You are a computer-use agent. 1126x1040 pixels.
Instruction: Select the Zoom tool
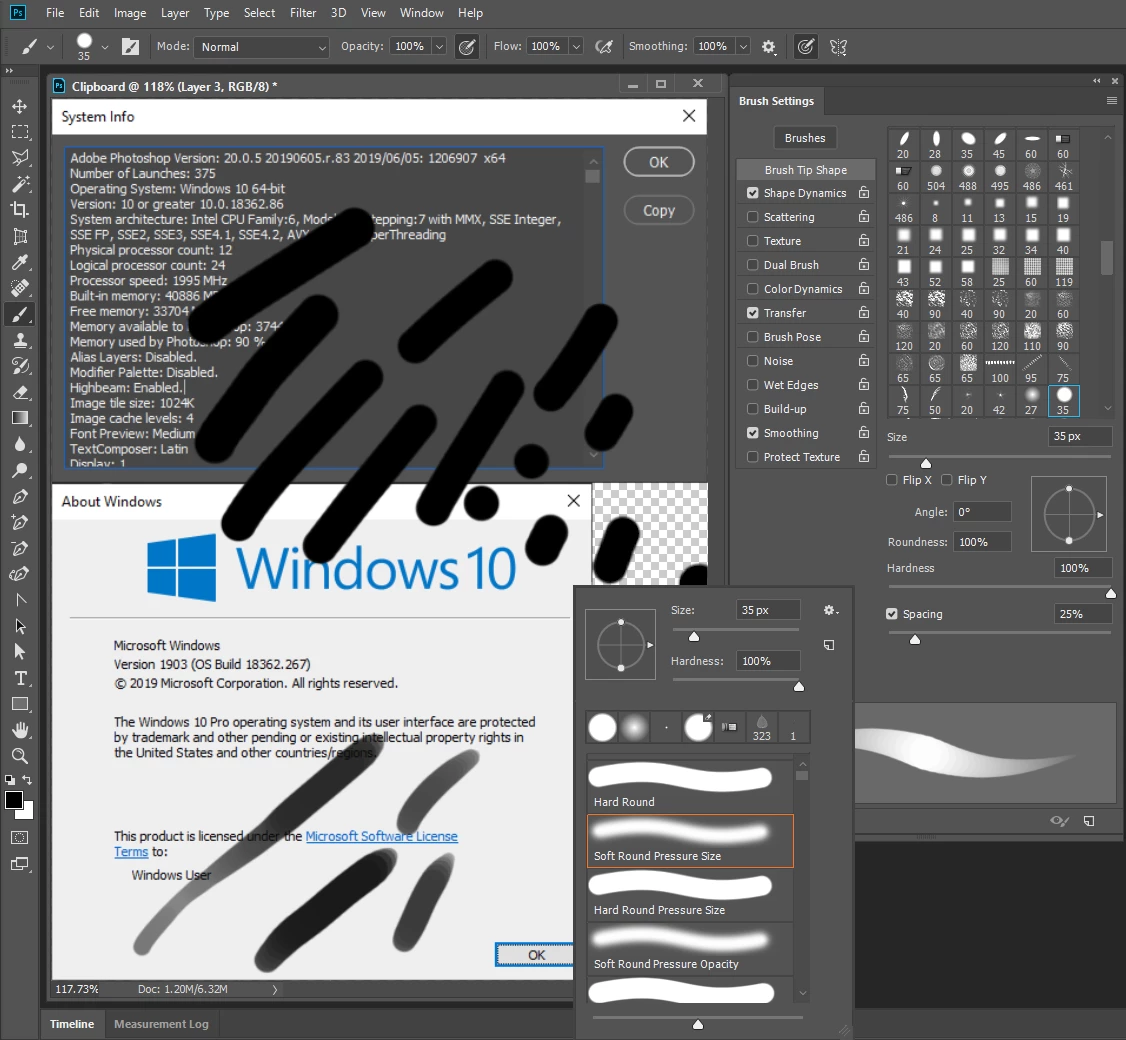[20, 756]
